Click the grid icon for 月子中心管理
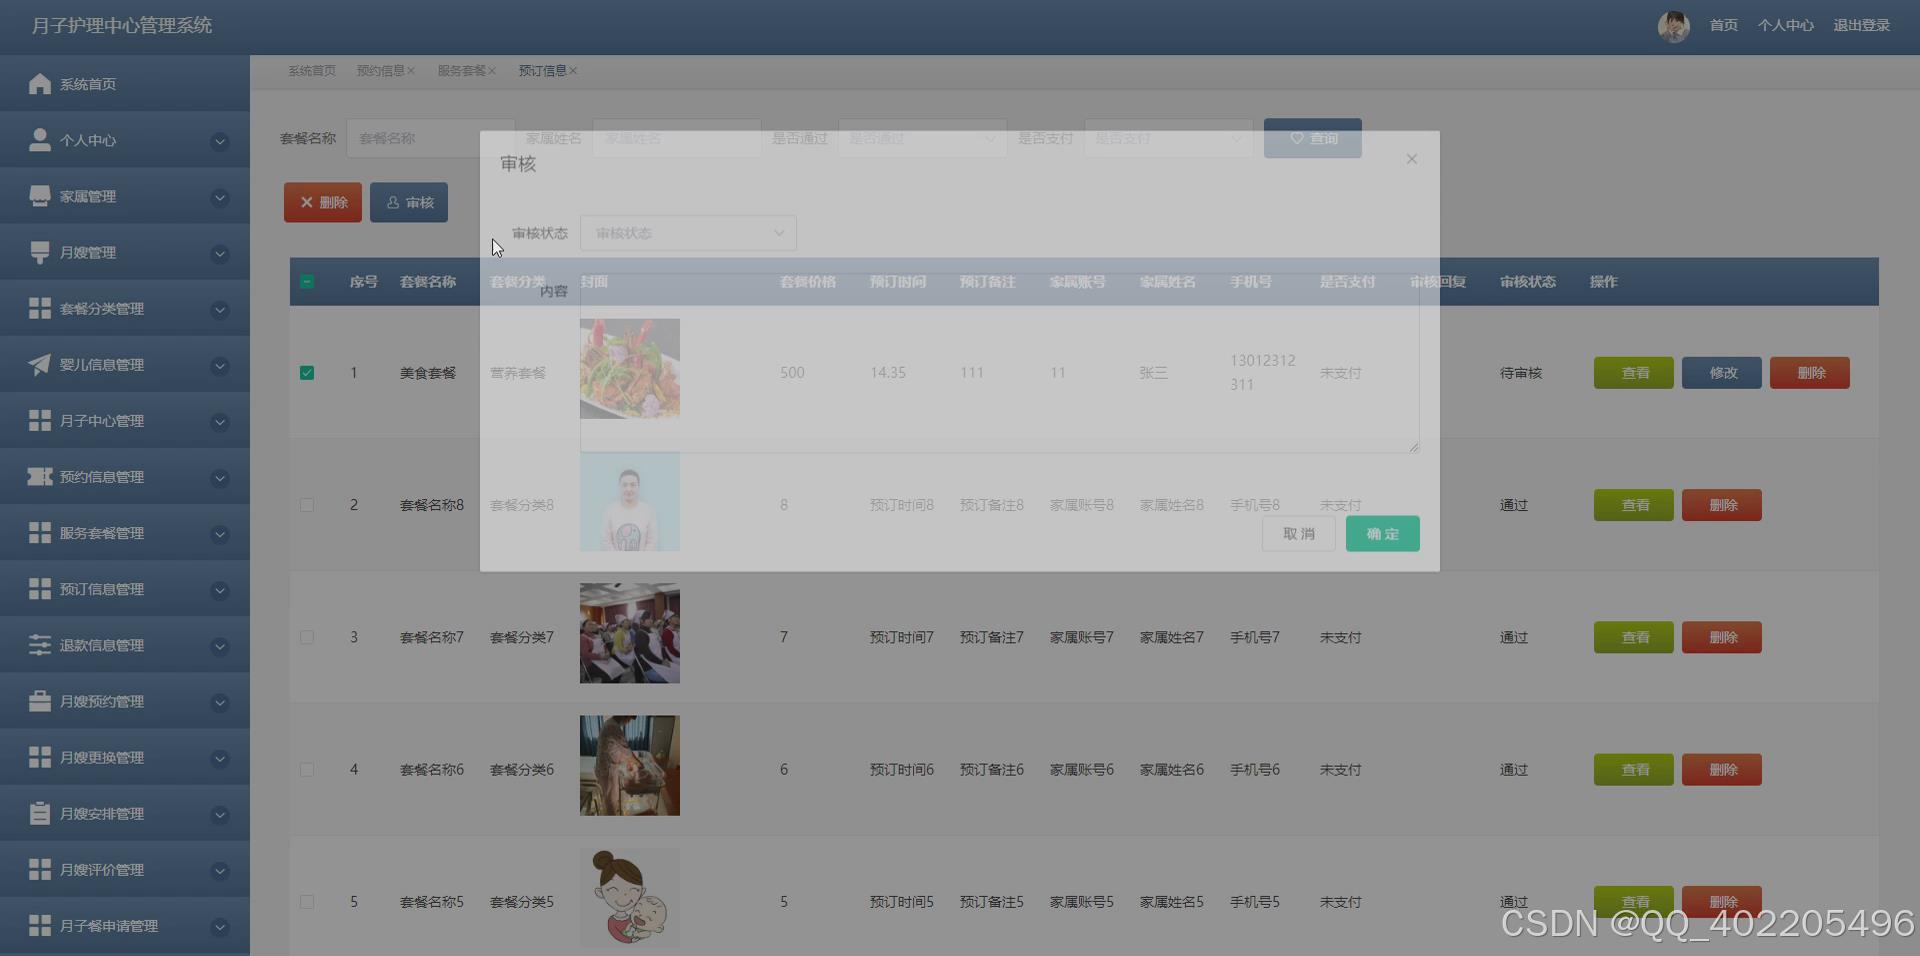 [x=40, y=420]
